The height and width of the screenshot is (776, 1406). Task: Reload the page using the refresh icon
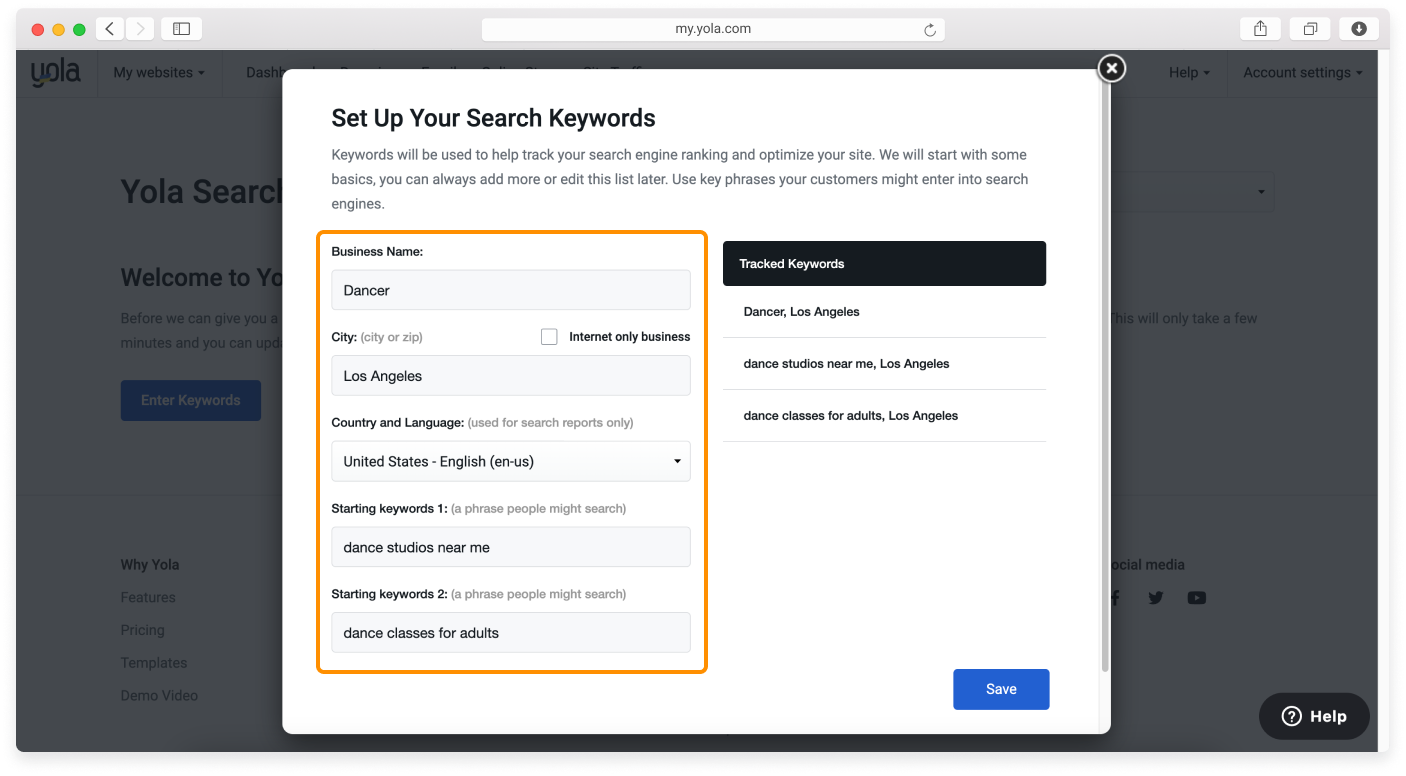tap(929, 30)
